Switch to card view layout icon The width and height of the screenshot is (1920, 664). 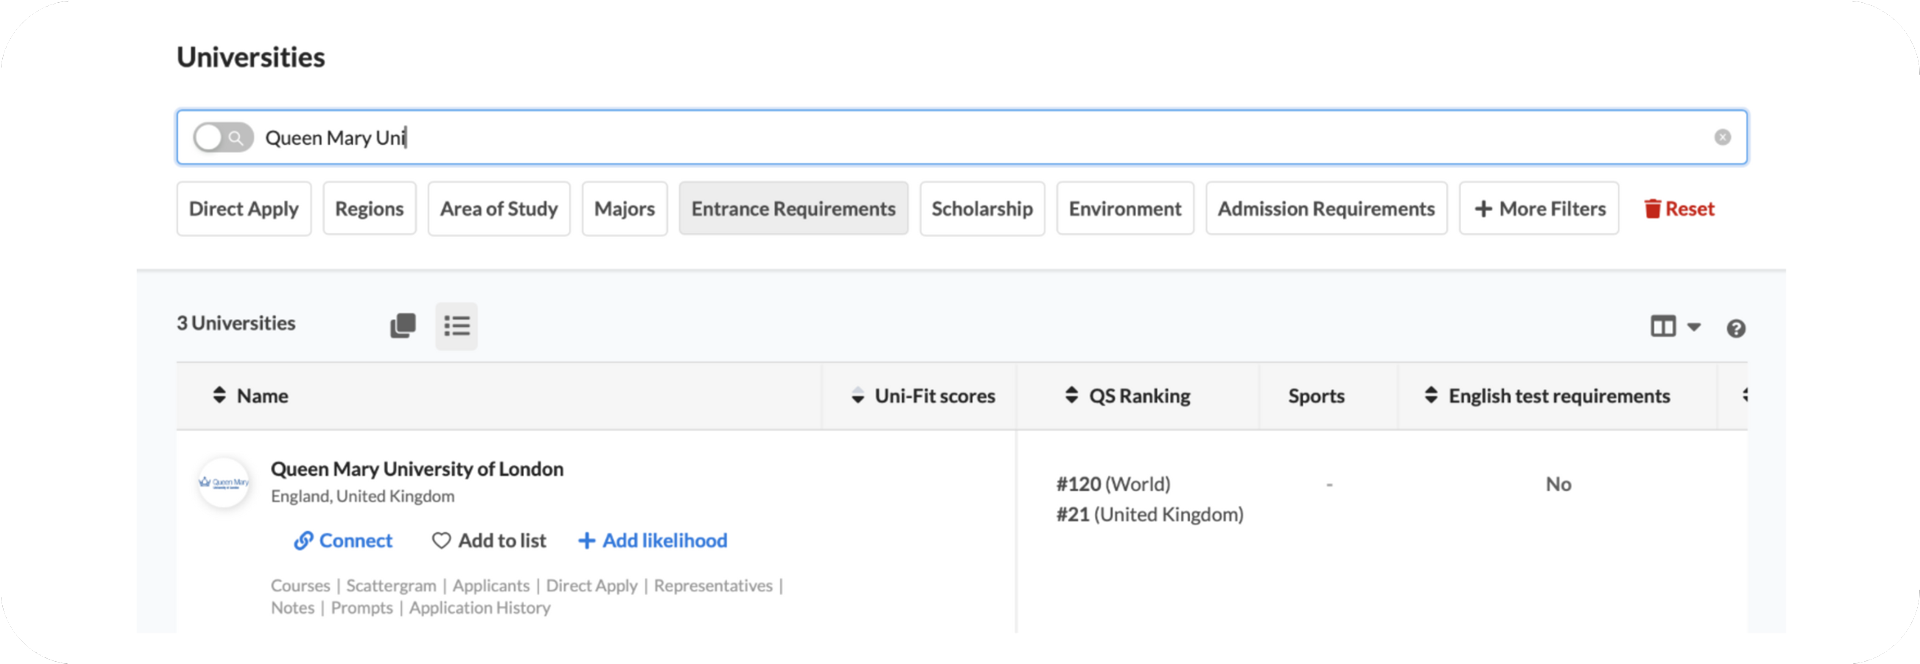403,326
